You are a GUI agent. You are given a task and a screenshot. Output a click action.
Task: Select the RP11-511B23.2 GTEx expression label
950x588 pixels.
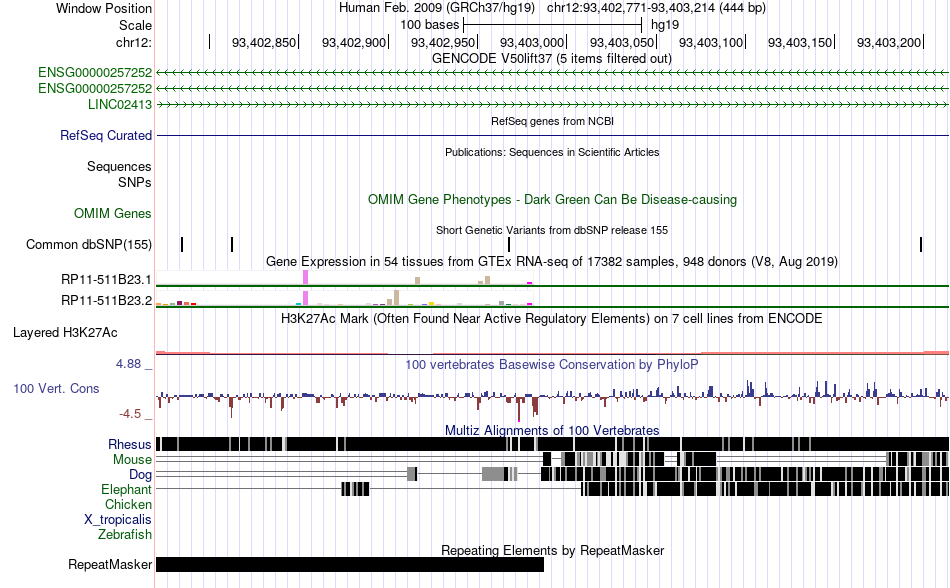point(107,300)
